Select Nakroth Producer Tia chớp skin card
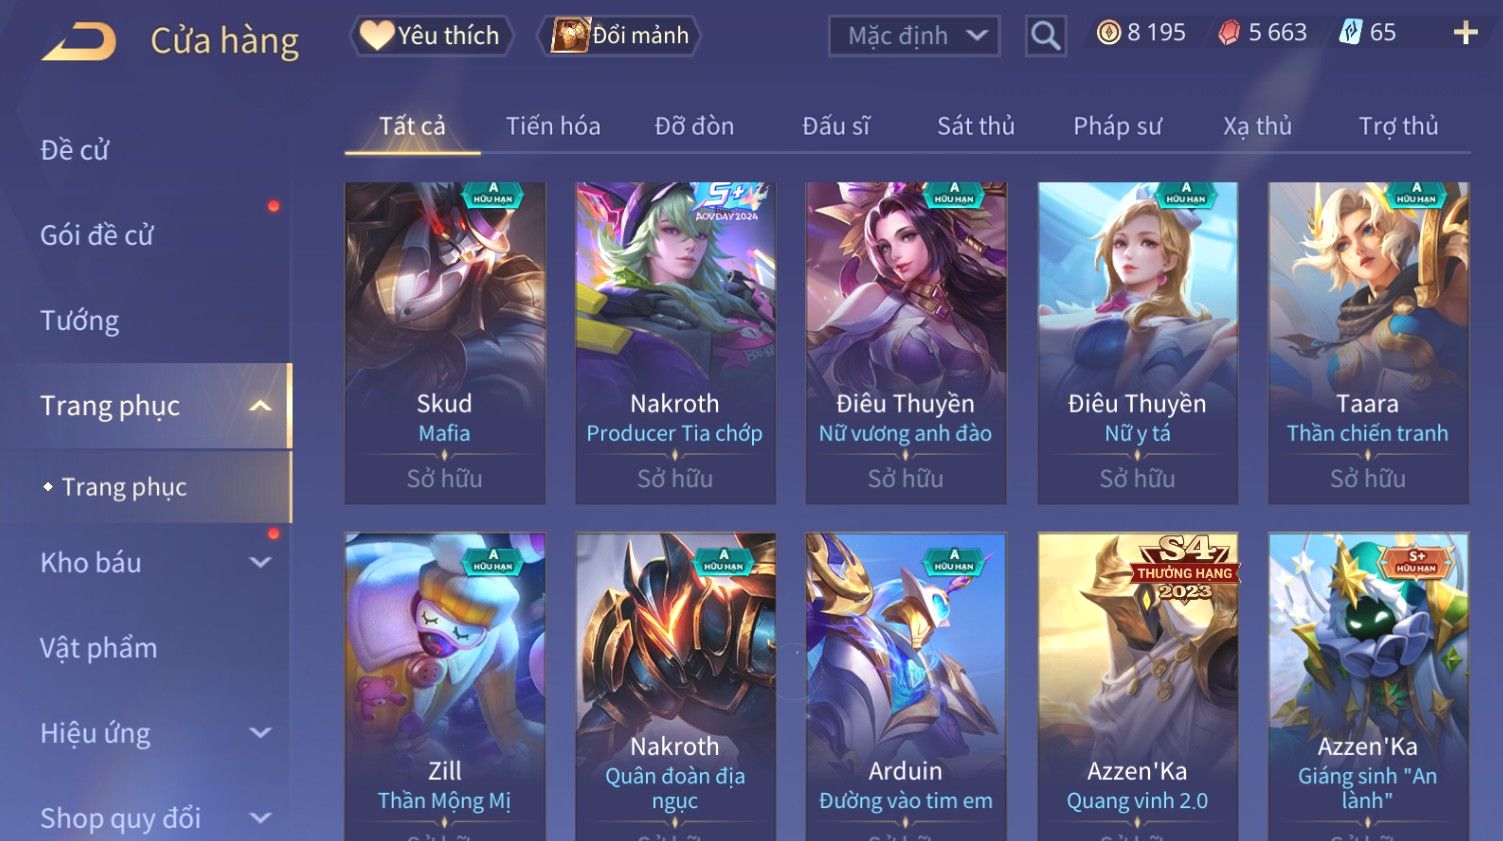Viewport: 1503px width, 841px height. coord(675,343)
